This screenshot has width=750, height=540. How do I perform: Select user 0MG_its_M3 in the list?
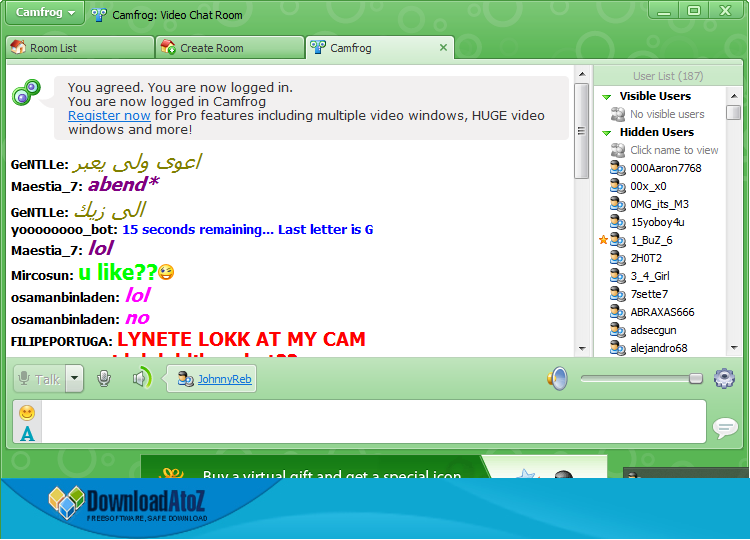[659, 204]
